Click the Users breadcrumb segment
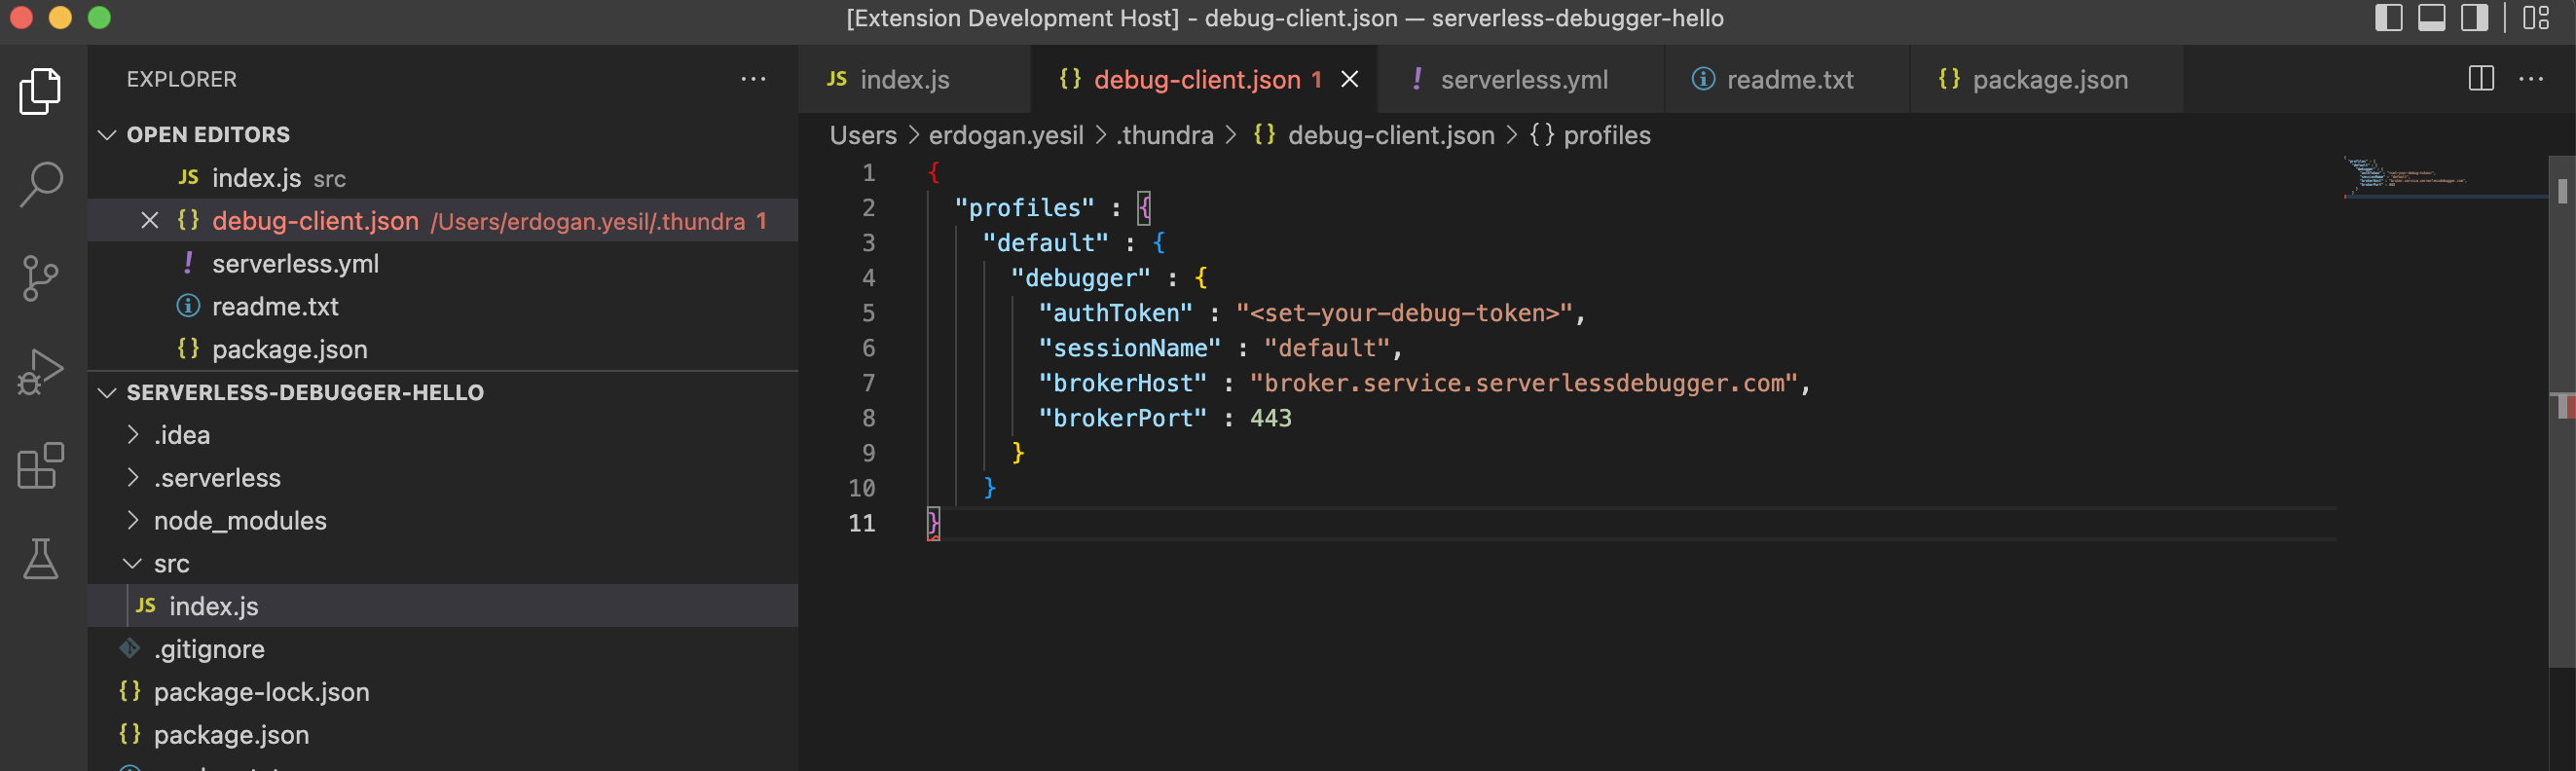Screen dimensions: 2576x771 pos(863,135)
